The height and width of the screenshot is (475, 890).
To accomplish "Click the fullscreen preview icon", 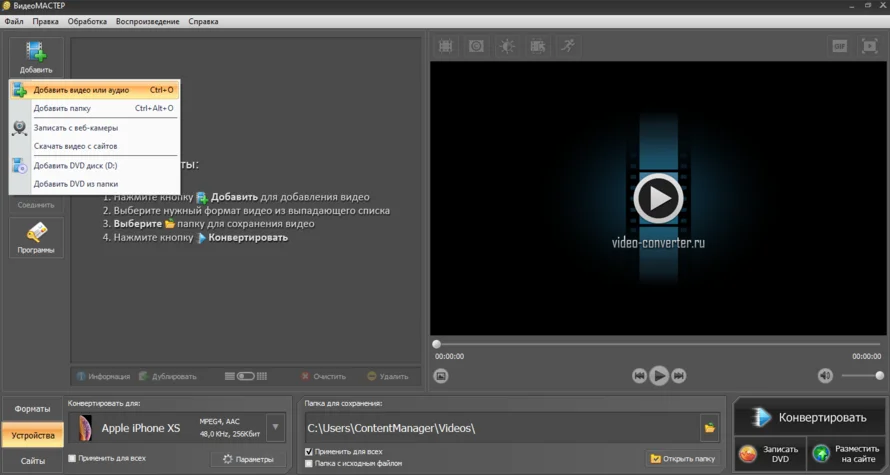I will [869, 46].
